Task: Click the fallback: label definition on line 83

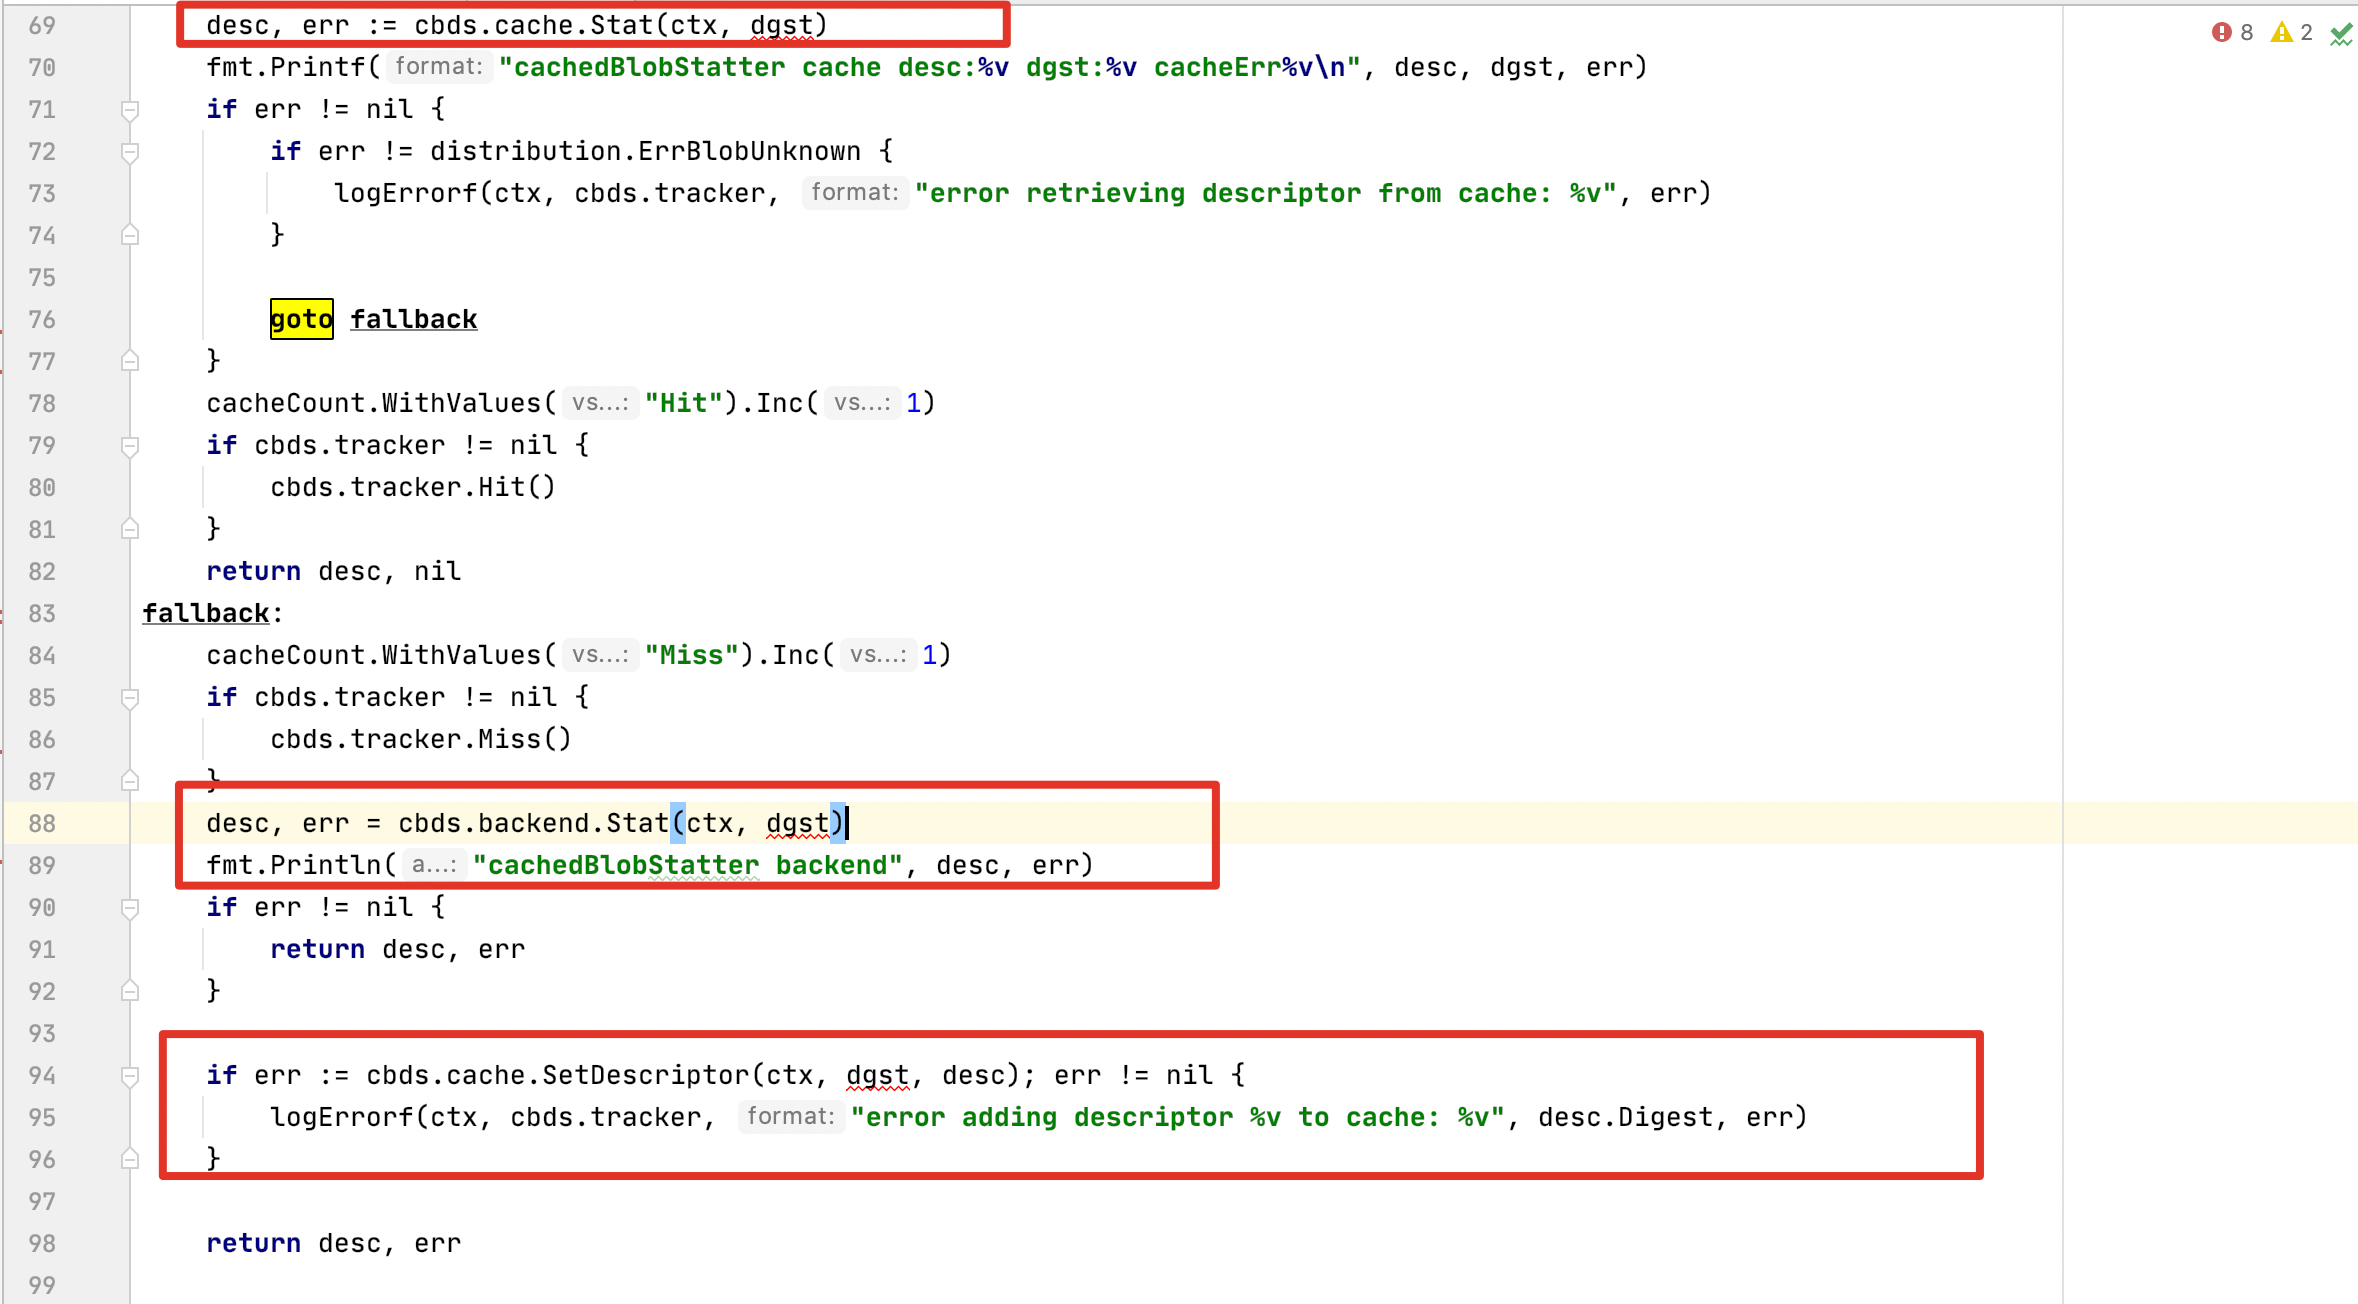Action: click(x=213, y=613)
